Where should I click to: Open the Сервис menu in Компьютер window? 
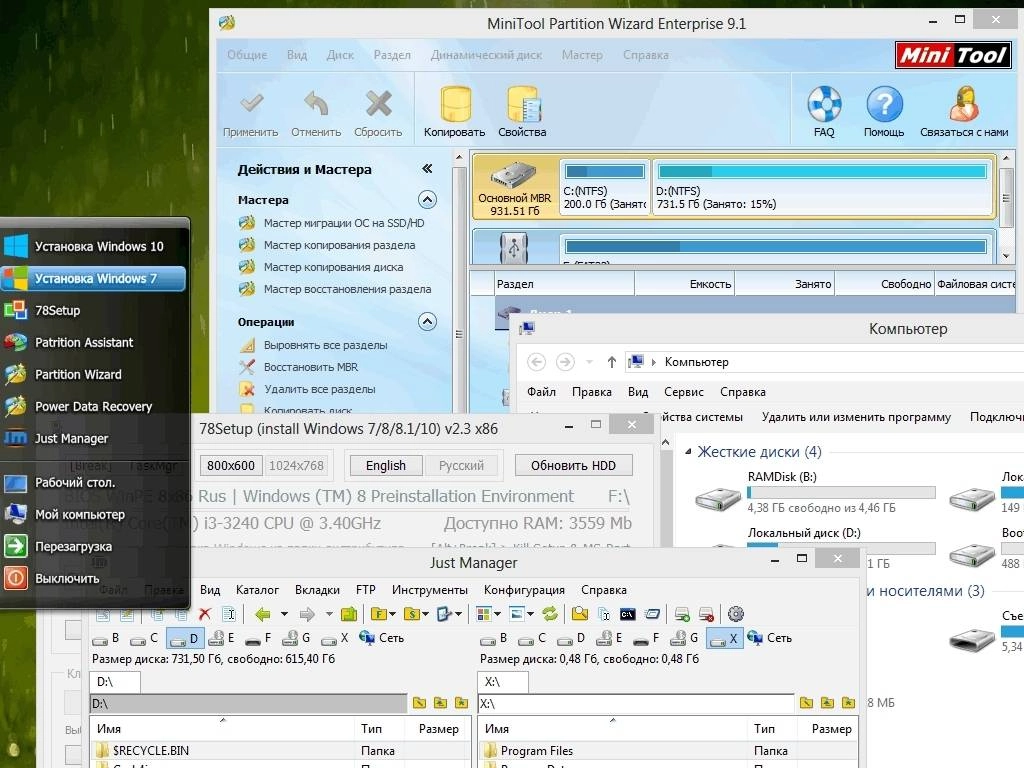[x=684, y=392]
